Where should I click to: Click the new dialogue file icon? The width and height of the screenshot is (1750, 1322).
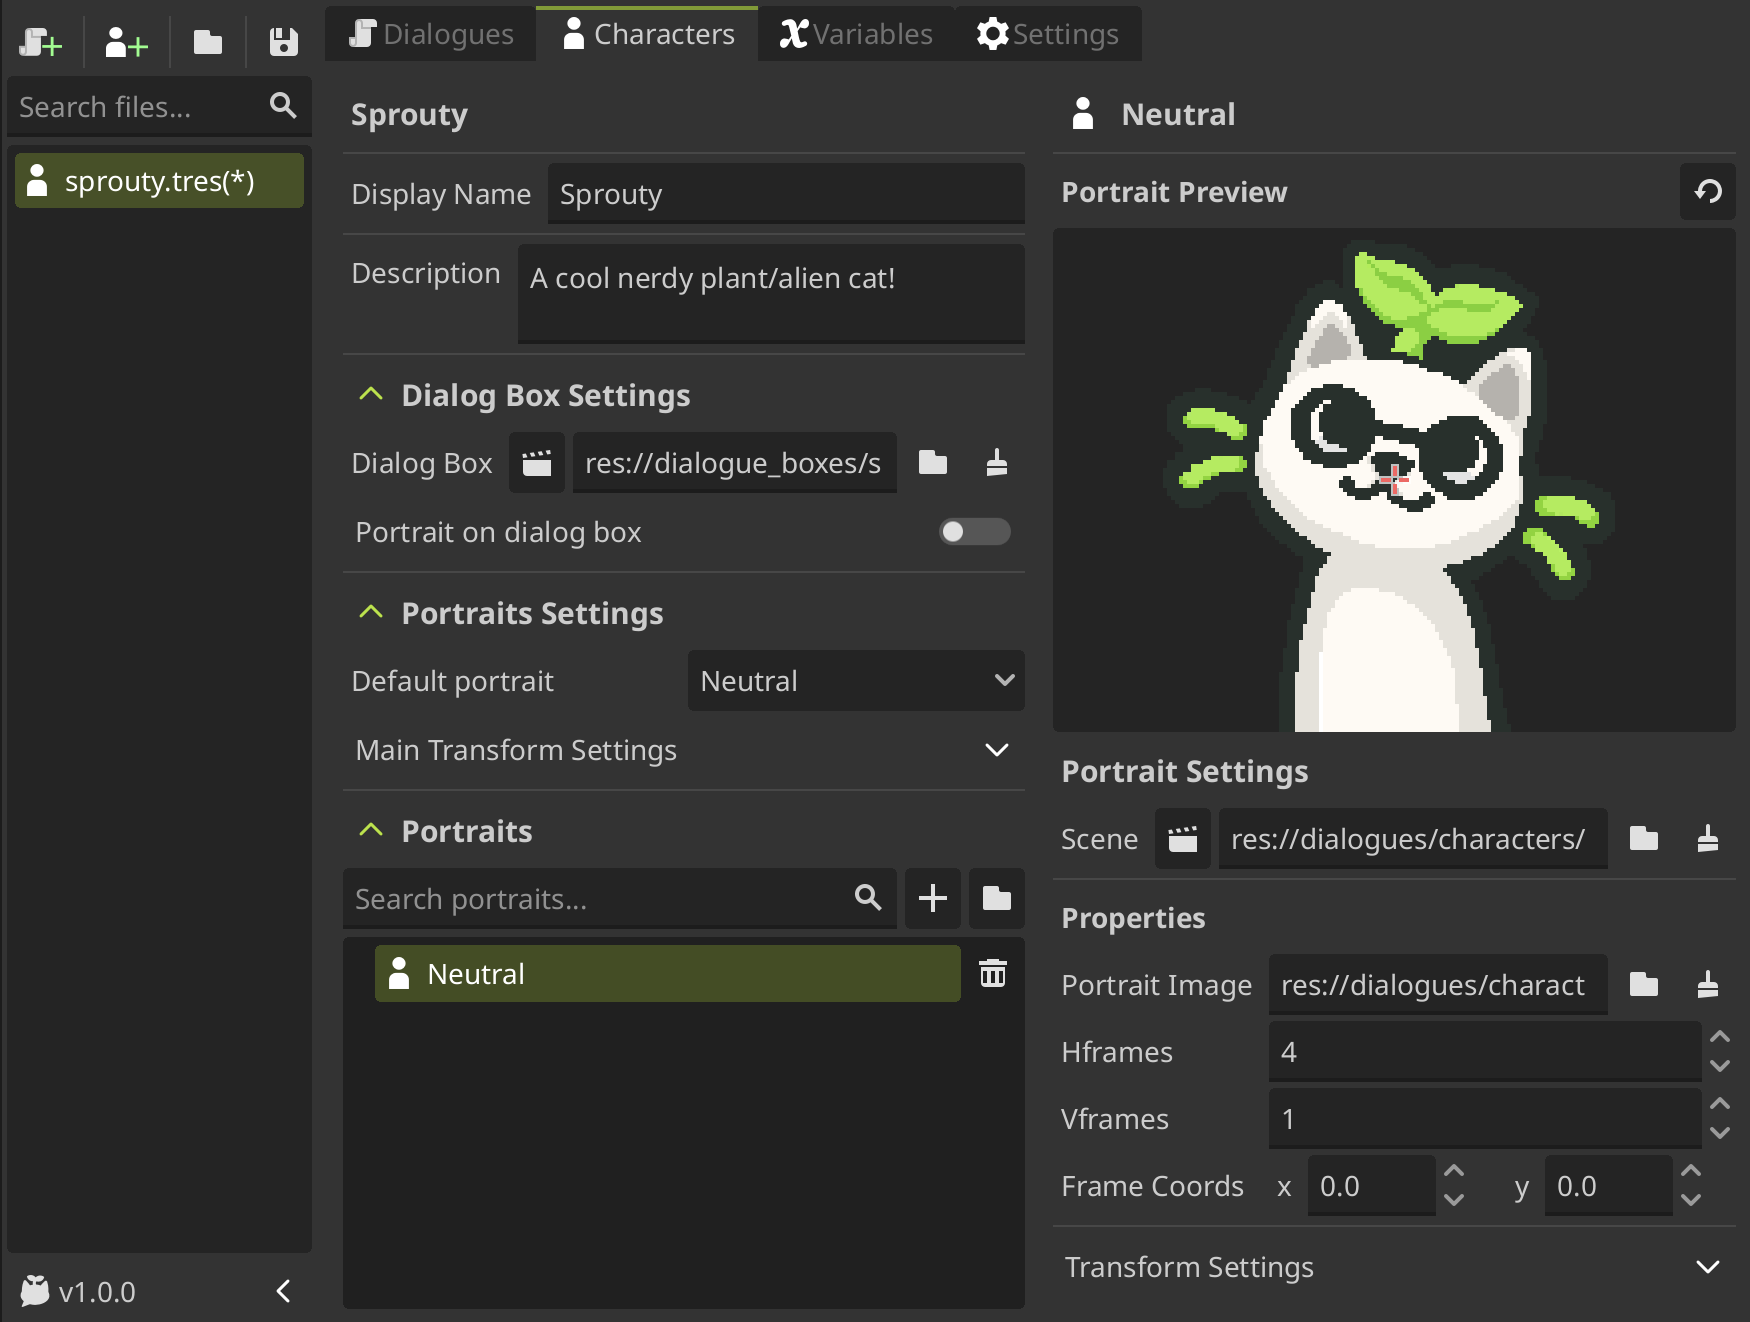pyautogui.click(x=40, y=42)
